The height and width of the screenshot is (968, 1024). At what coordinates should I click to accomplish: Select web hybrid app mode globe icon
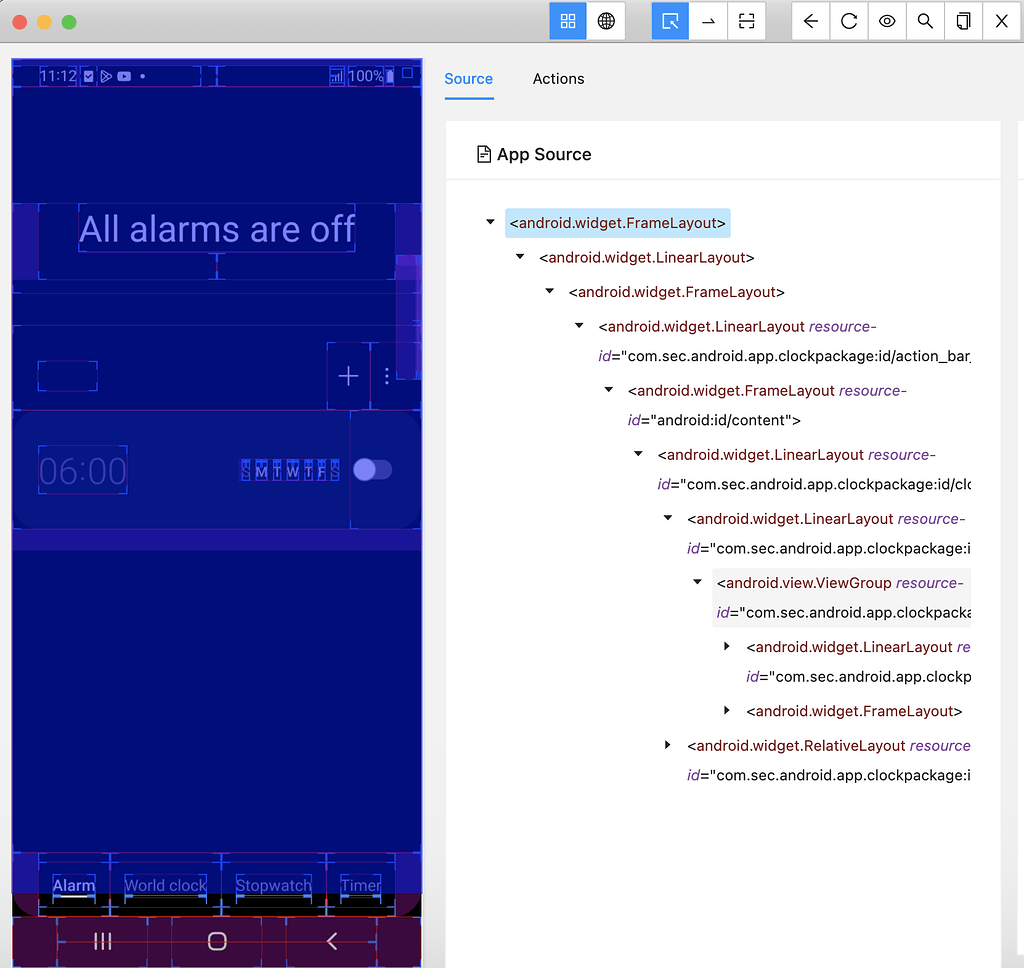click(606, 20)
